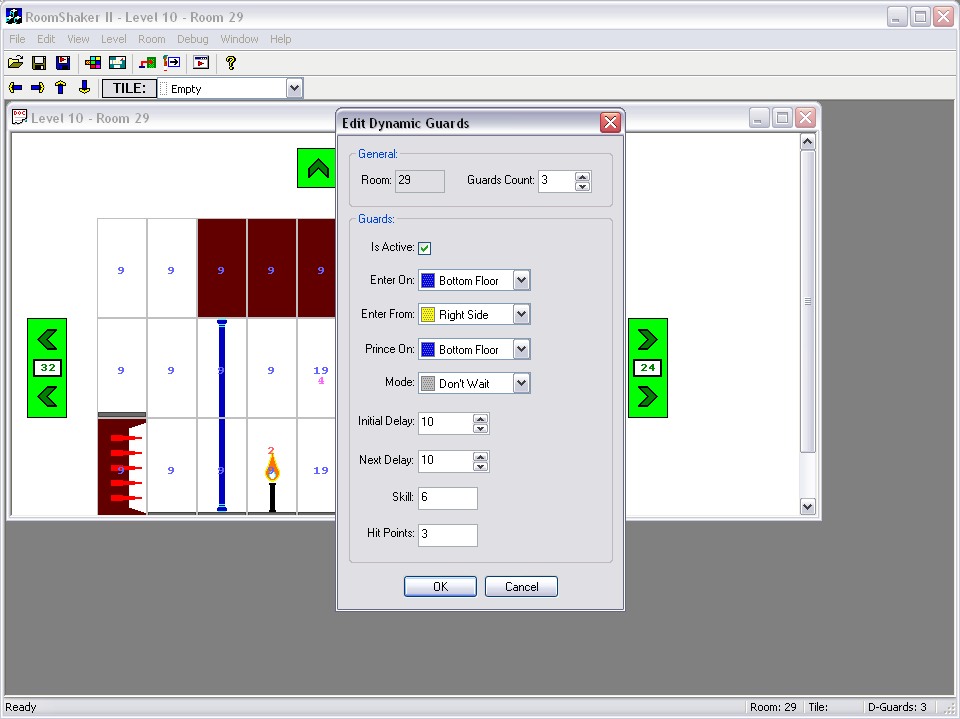Increase Guards Count with up spinner

[583, 176]
